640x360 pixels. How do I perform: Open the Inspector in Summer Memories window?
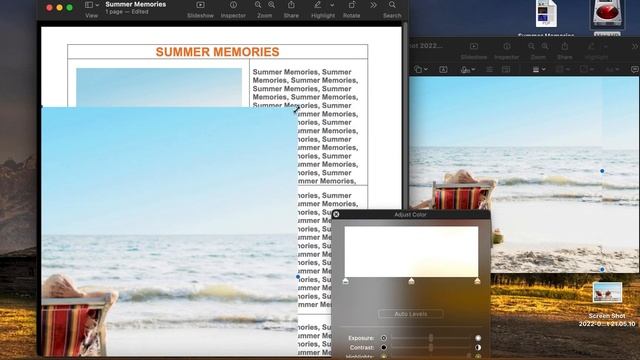[x=233, y=5]
